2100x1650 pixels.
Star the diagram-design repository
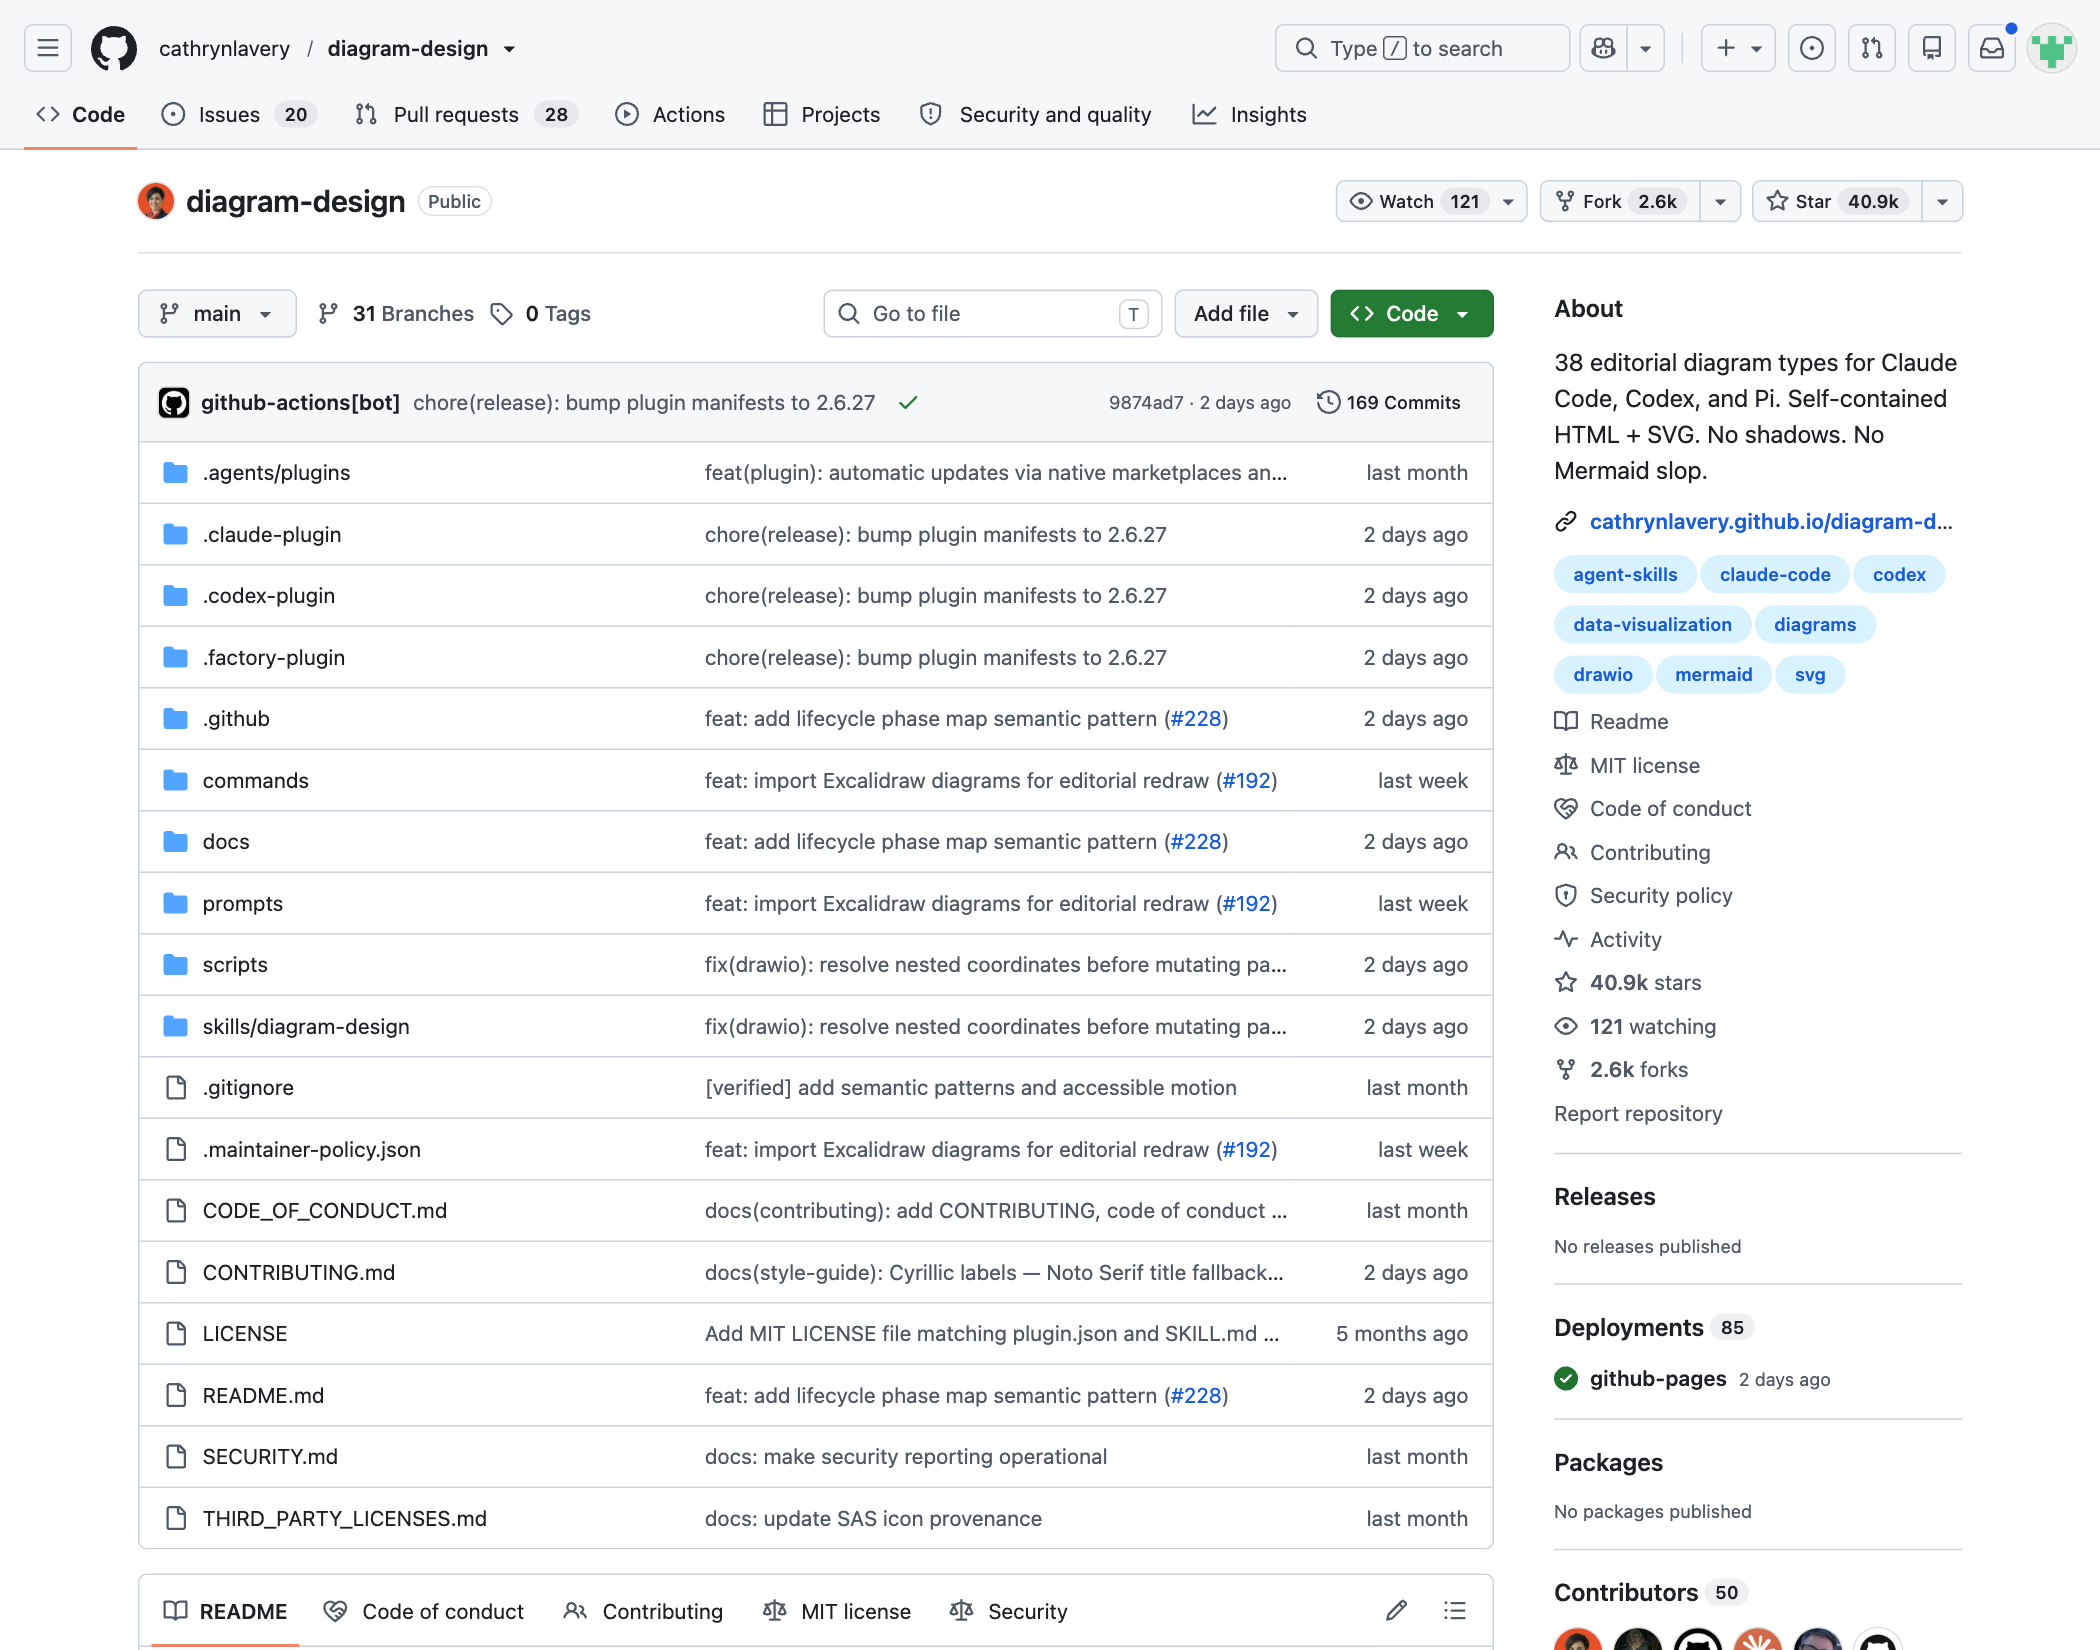point(1836,201)
